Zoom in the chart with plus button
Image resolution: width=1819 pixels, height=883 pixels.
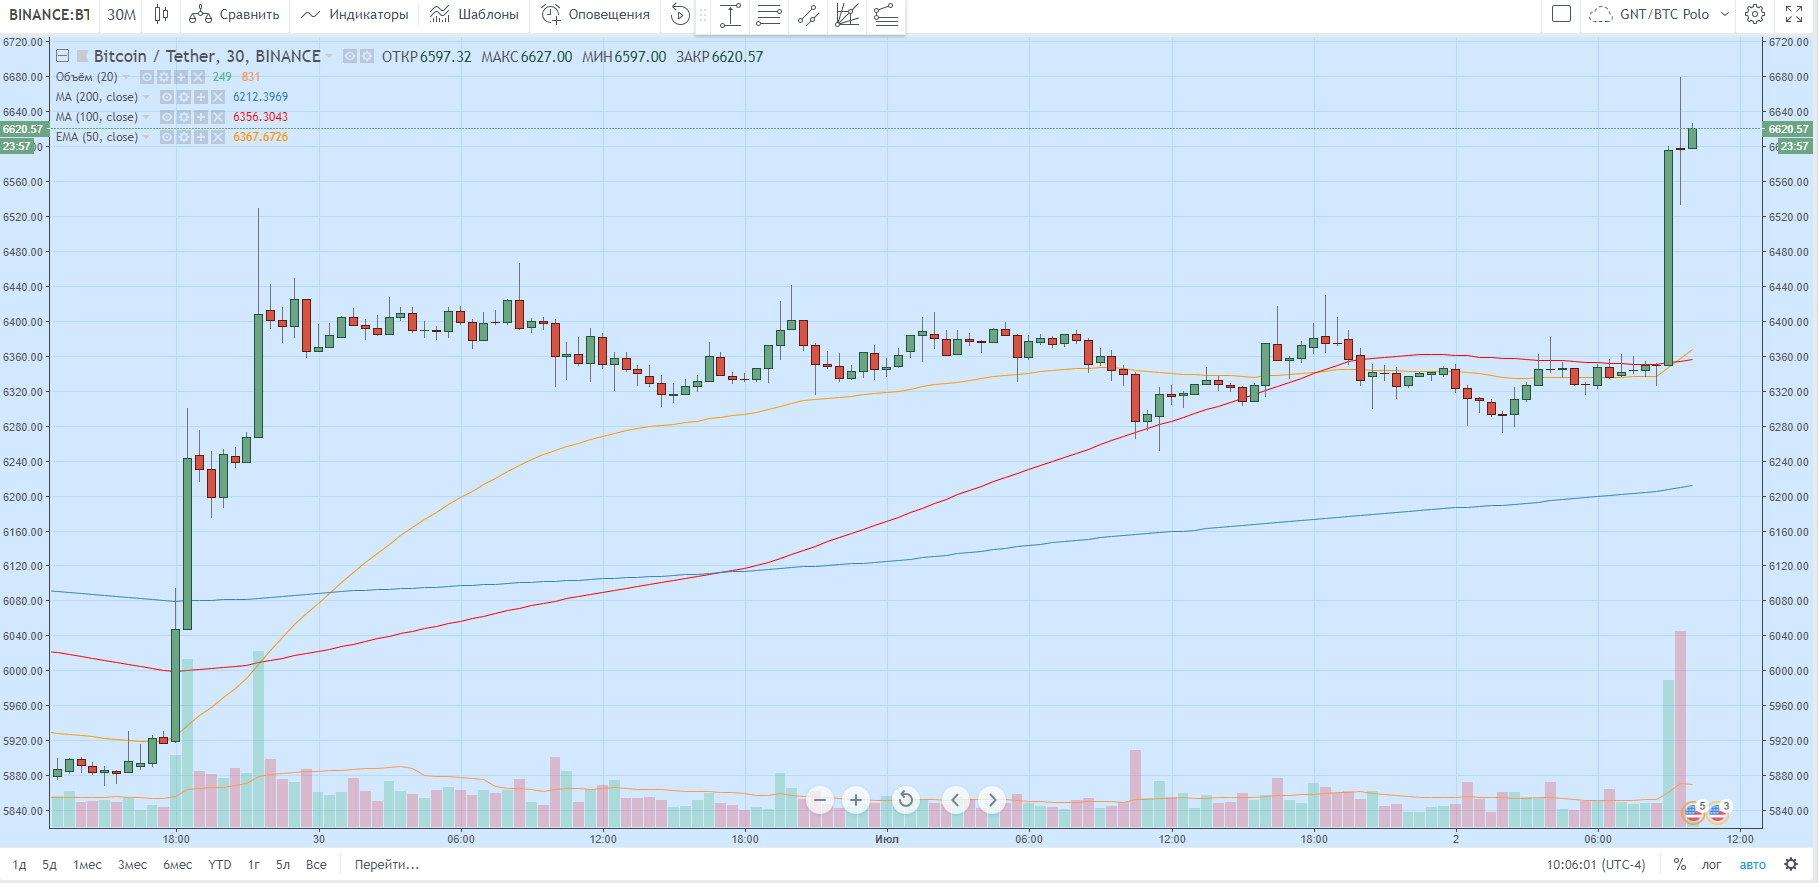856,800
